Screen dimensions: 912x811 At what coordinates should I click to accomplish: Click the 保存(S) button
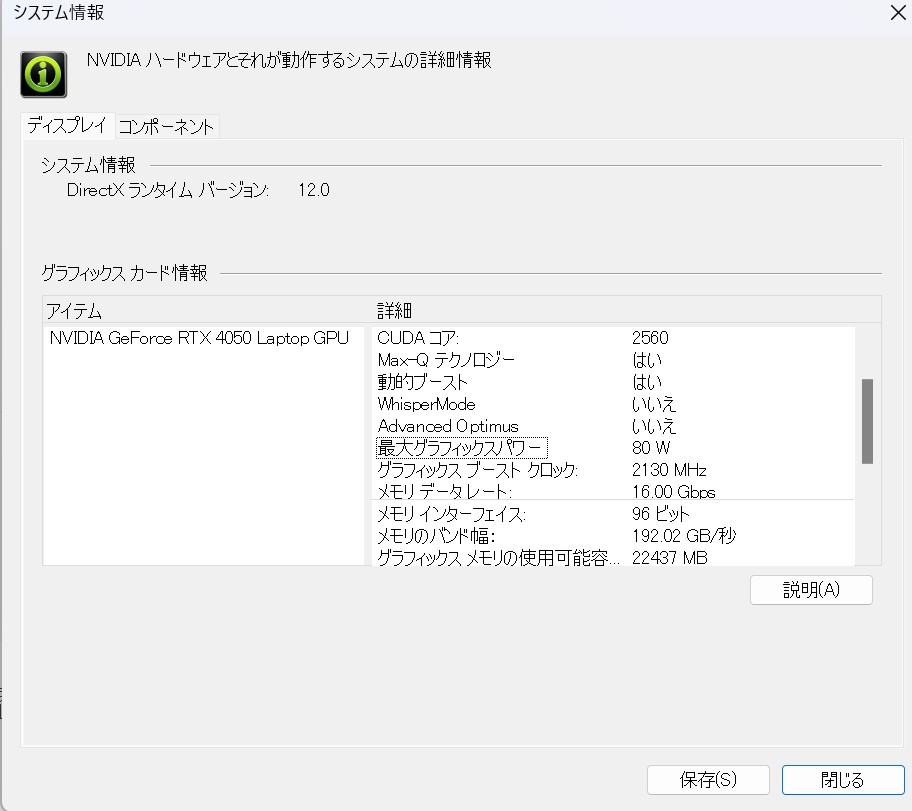click(708, 780)
